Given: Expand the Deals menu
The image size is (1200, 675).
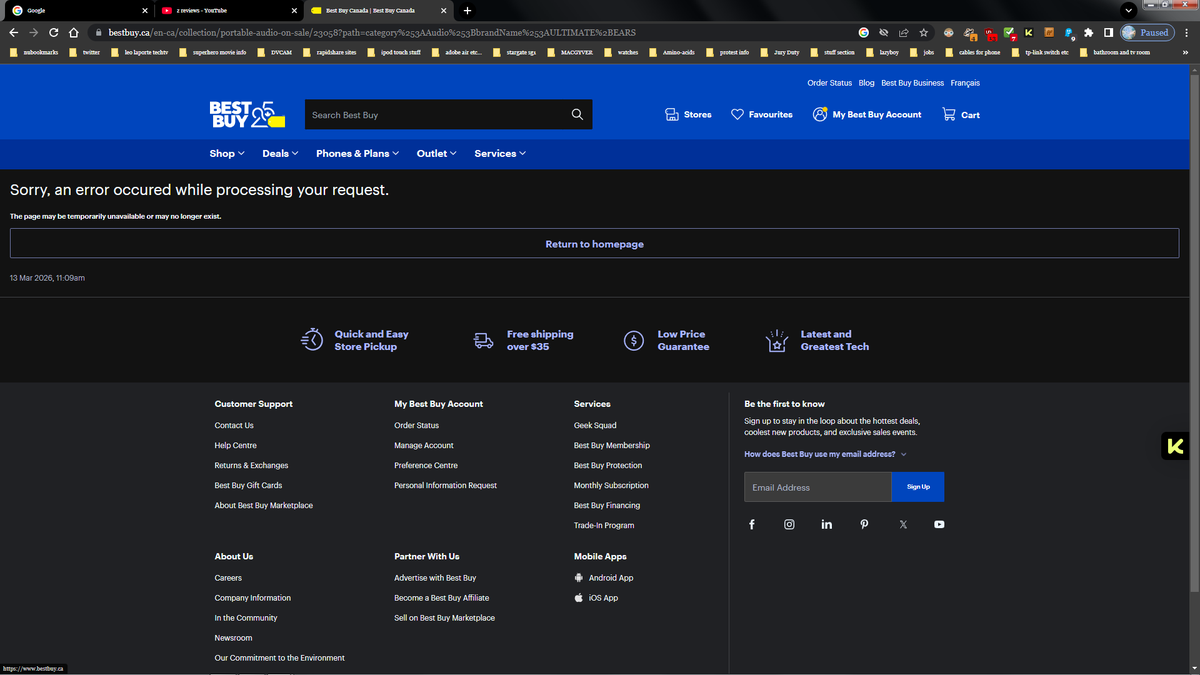Looking at the screenshot, I should [280, 153].
